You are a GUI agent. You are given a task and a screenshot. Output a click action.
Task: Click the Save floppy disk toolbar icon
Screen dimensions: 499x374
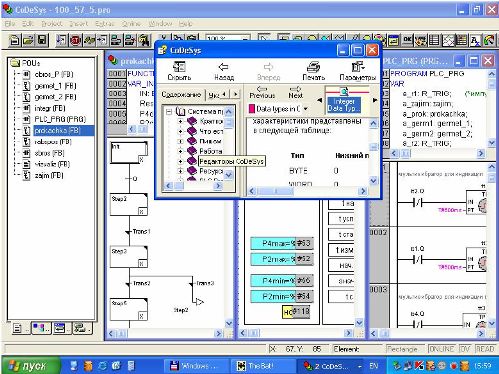pos(42,40)
